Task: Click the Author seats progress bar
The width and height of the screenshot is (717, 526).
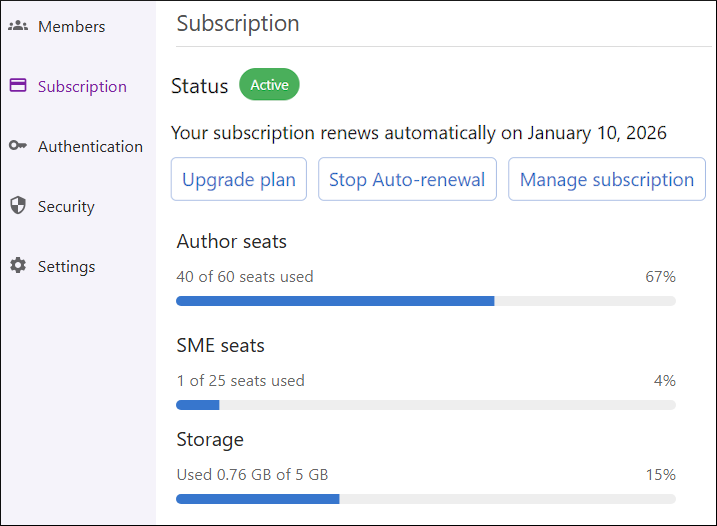Action: click(x=425, y=301)
